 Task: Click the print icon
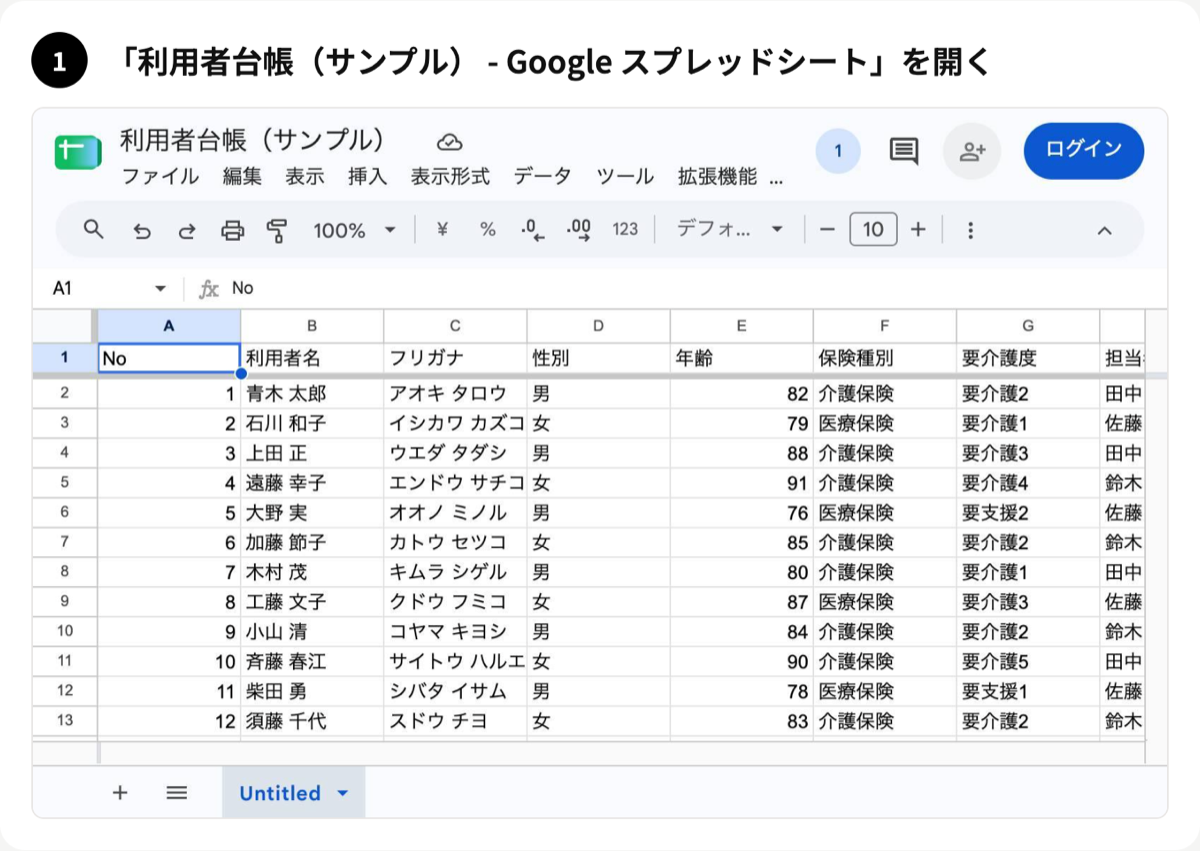point(232,231)
